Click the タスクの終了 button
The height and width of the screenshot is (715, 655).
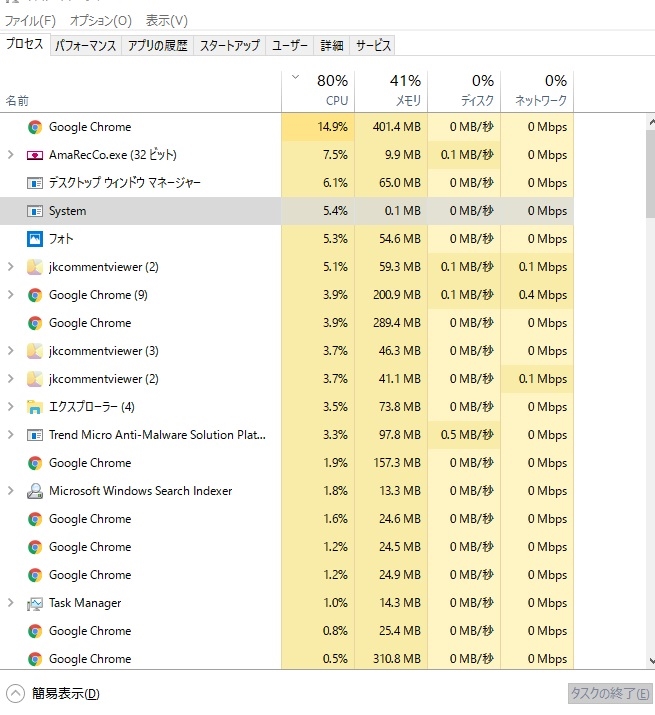point(609,693)
